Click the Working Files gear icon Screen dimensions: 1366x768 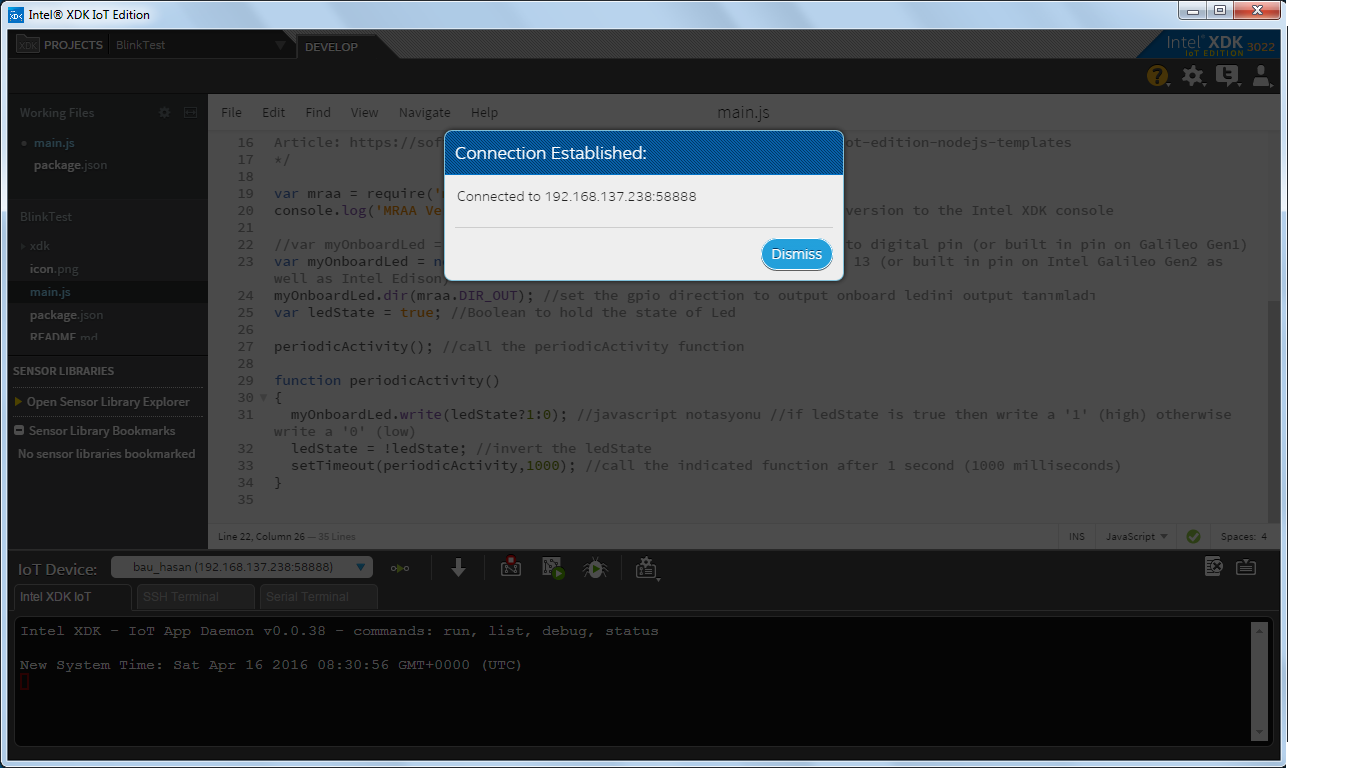tap(165, 113)
